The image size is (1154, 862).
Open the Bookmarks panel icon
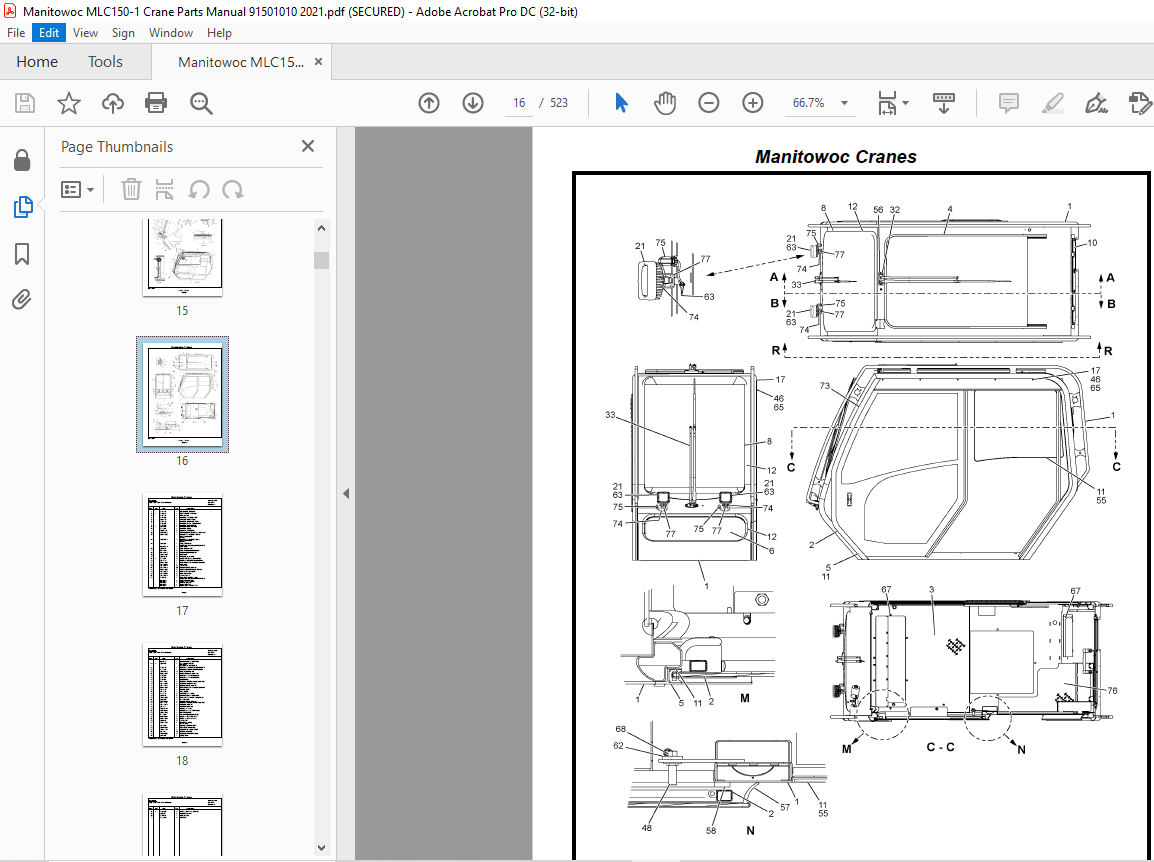tap(22, 254)
